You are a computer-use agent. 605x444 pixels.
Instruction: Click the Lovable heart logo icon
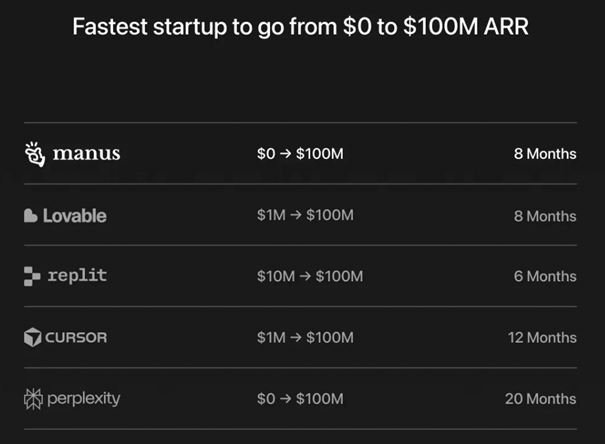pos(31,216)
